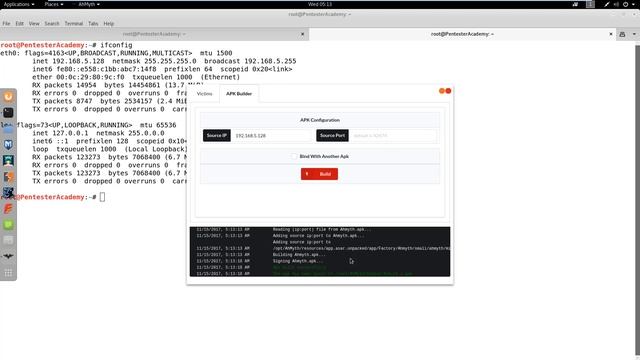Image resolution: width=640 pixels, height=360 pixels.
Task: Click the Source IP input field
Action: coord(272,136)
